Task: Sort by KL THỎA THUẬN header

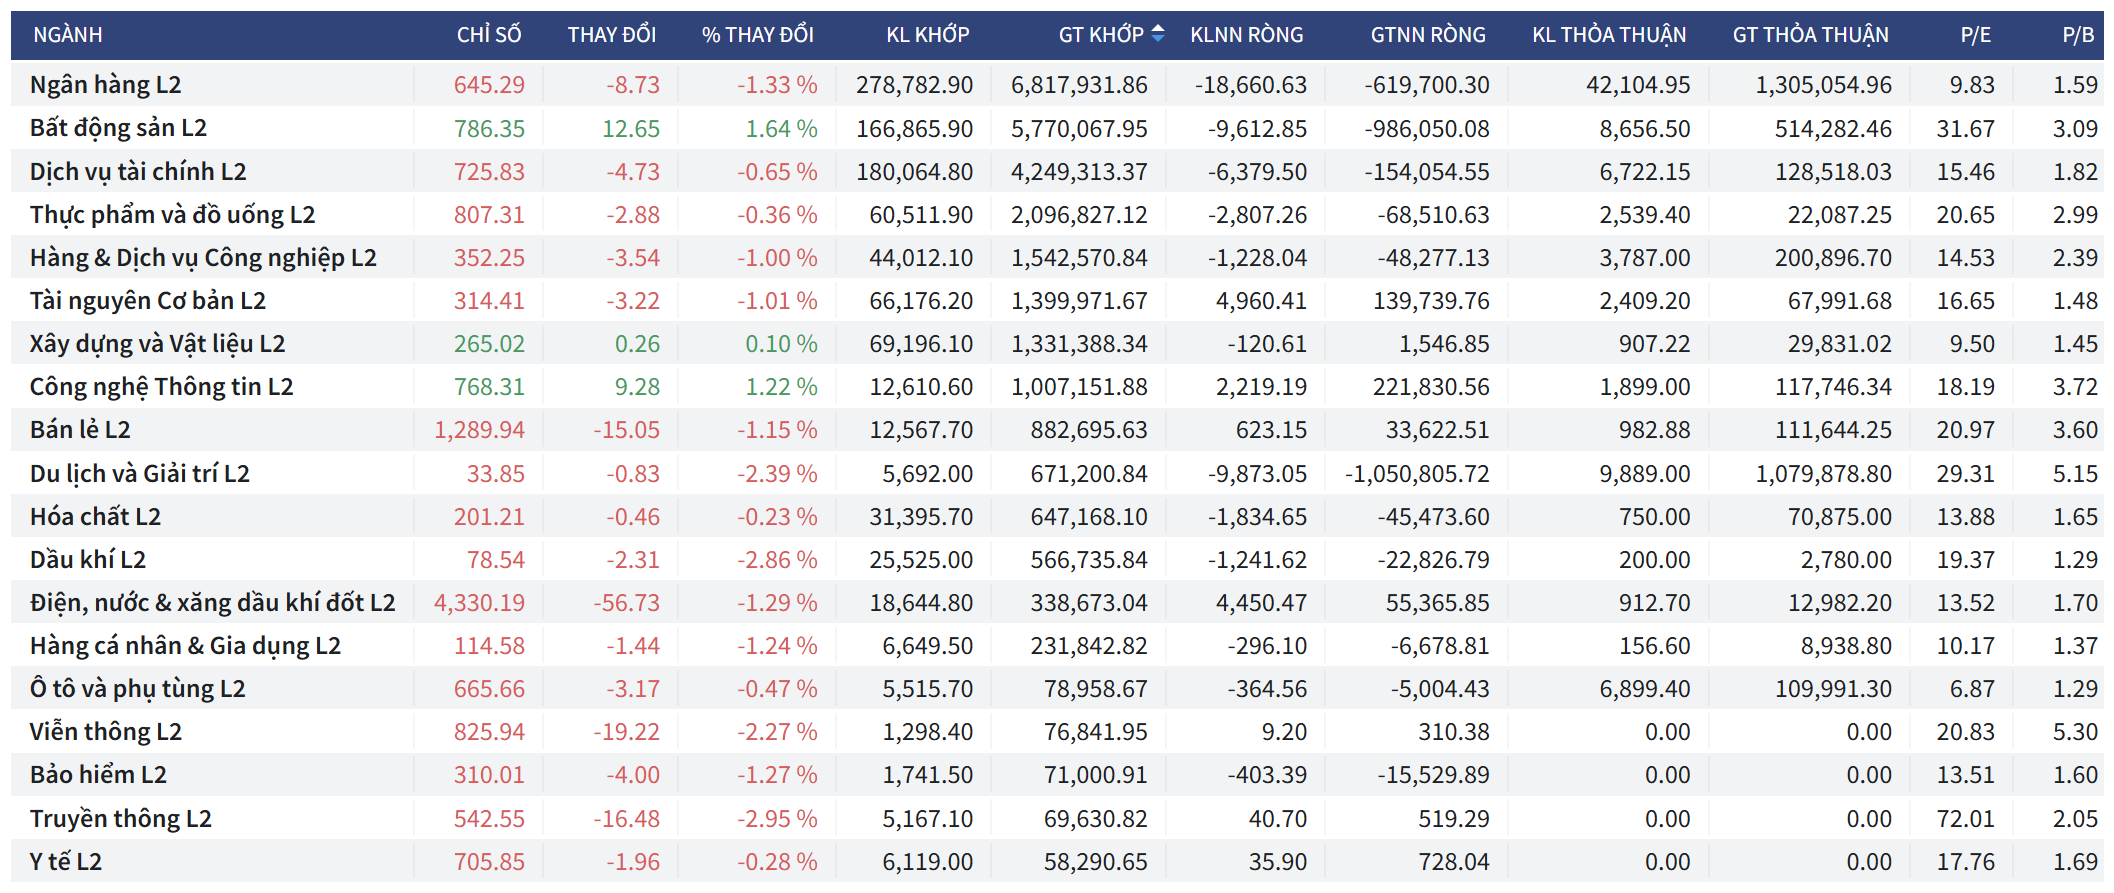Action: click(1608, 35)
